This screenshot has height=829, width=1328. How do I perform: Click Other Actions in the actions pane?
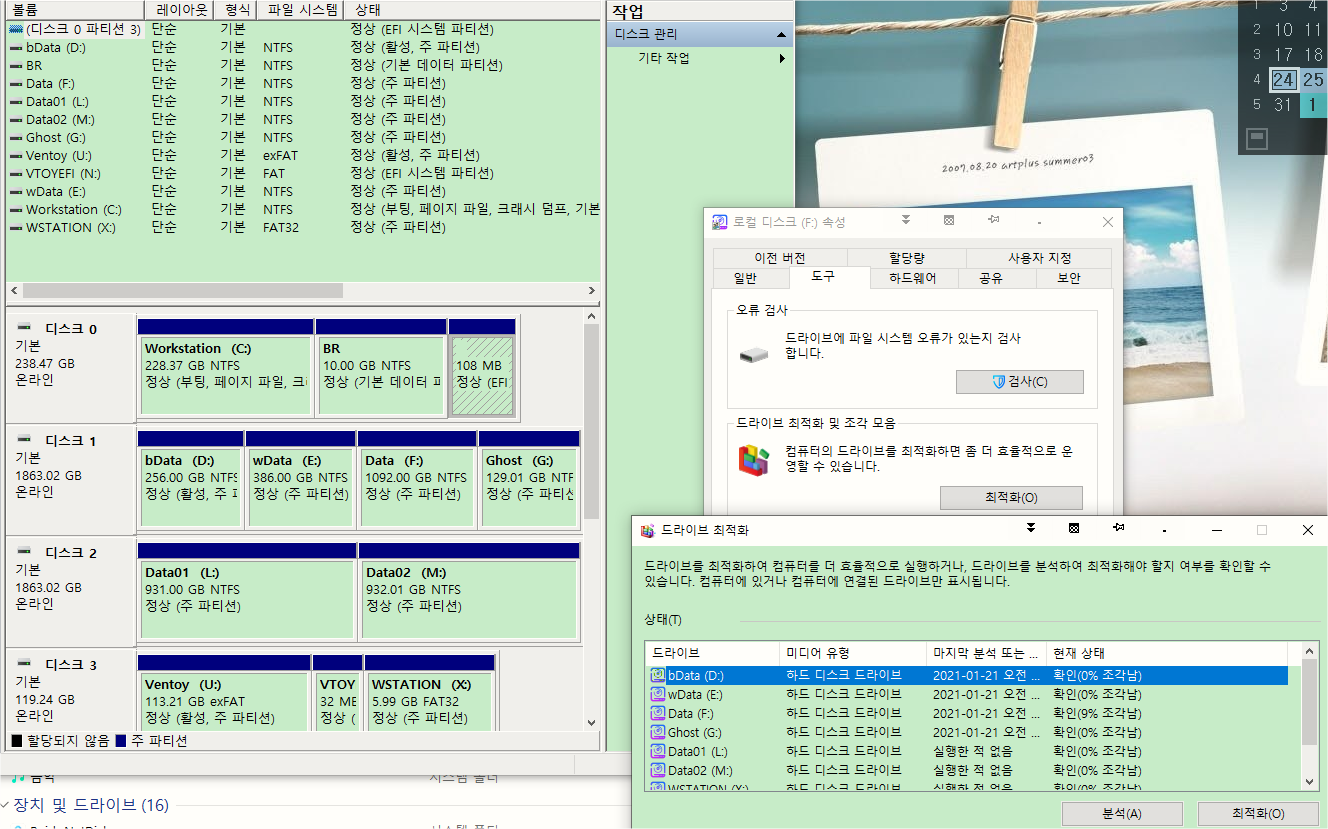point(664,58)
